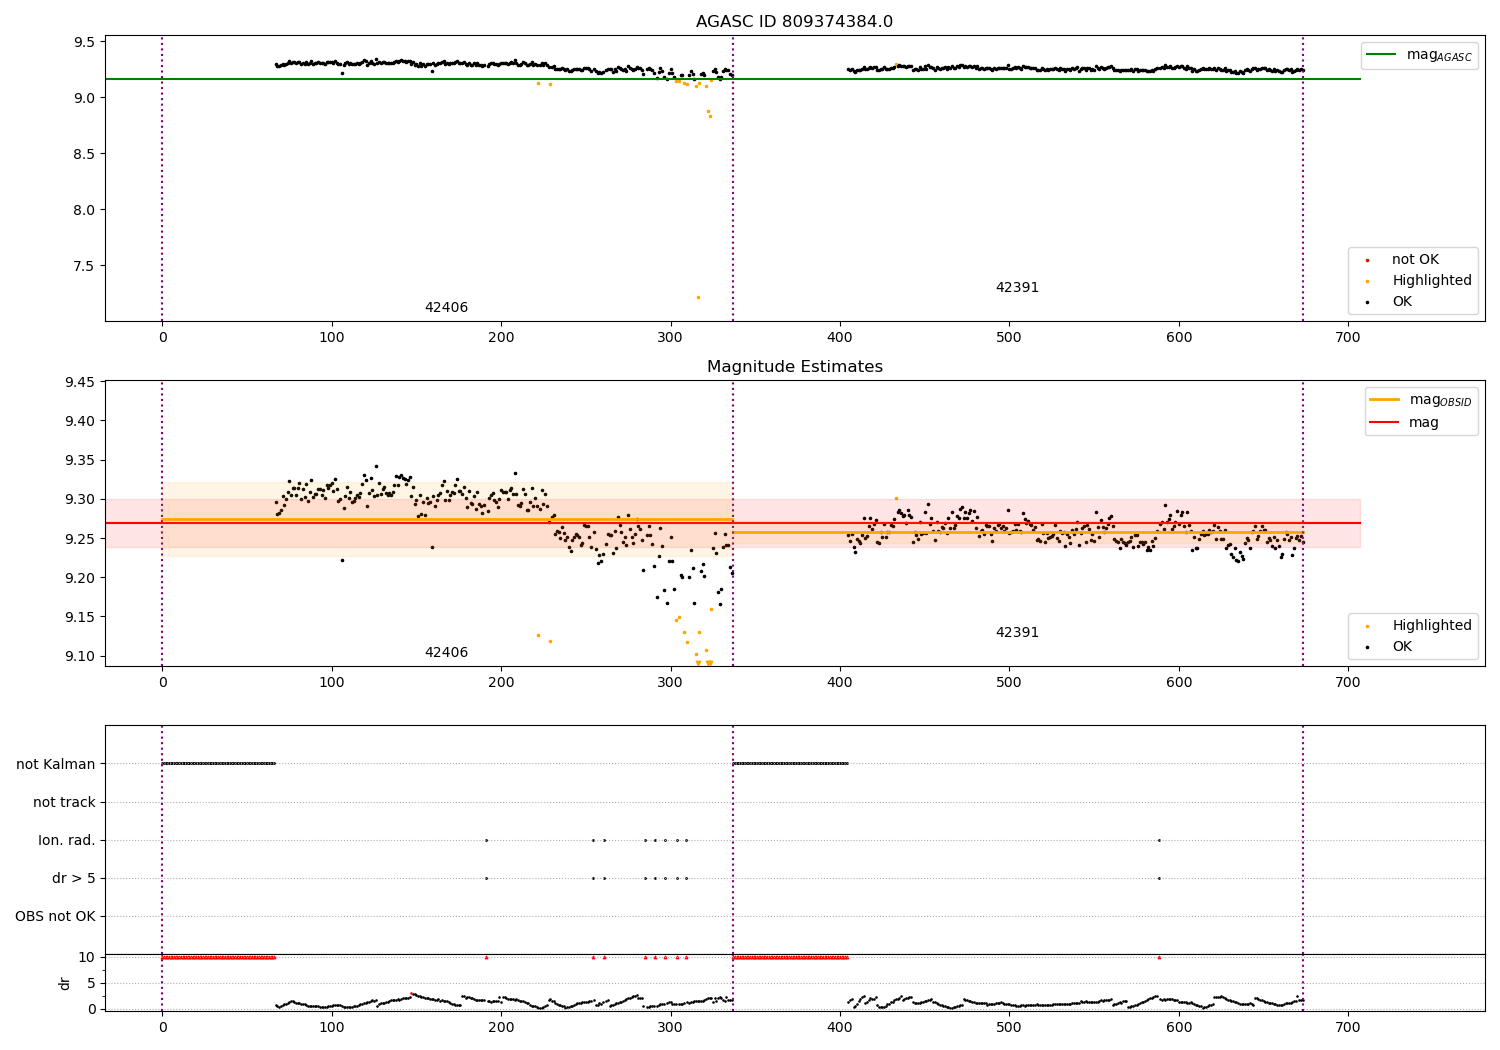Screen dimensions: 1500x1050
Task: Click the 7.5 y-axis tick label
Action: coord(85,266)
